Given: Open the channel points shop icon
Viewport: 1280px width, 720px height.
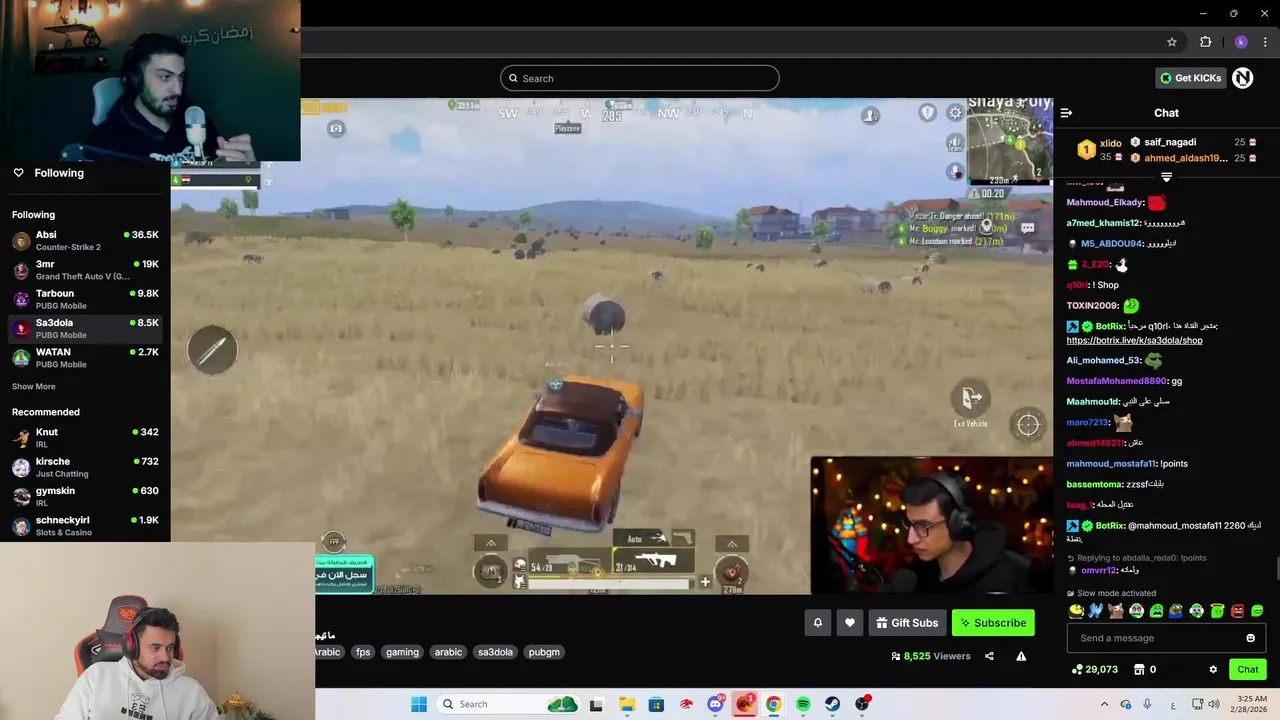Looking at the screenshot, I should [1138, 669].
